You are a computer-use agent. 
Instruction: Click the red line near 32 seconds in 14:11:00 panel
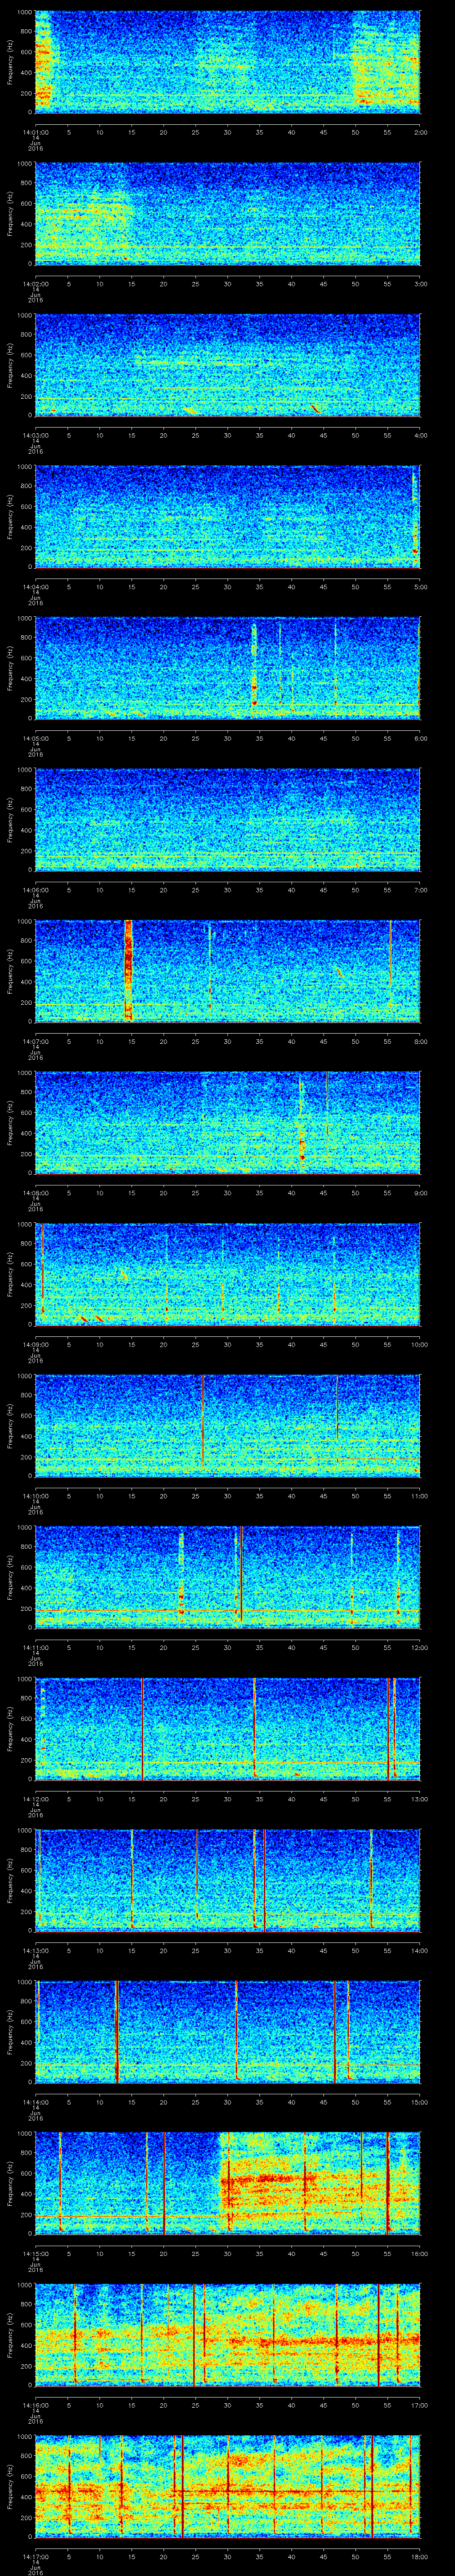pos(241,1575)
